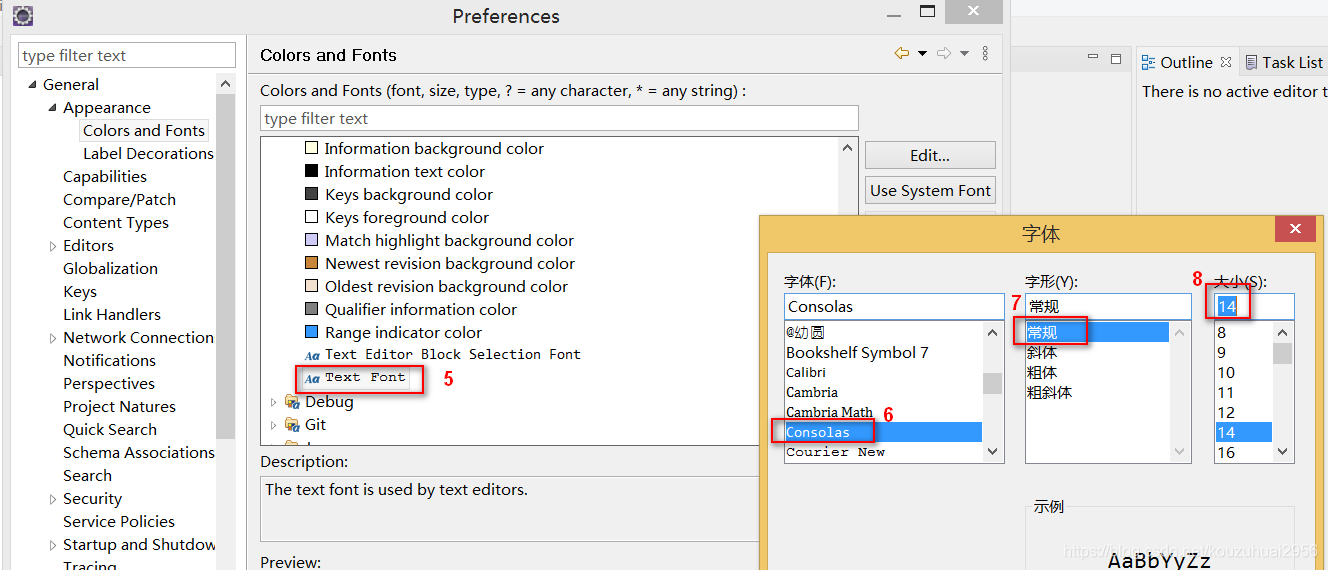Open the Globalization preference page
Screen dimensions: 1328x570
[x=110, y=268]
